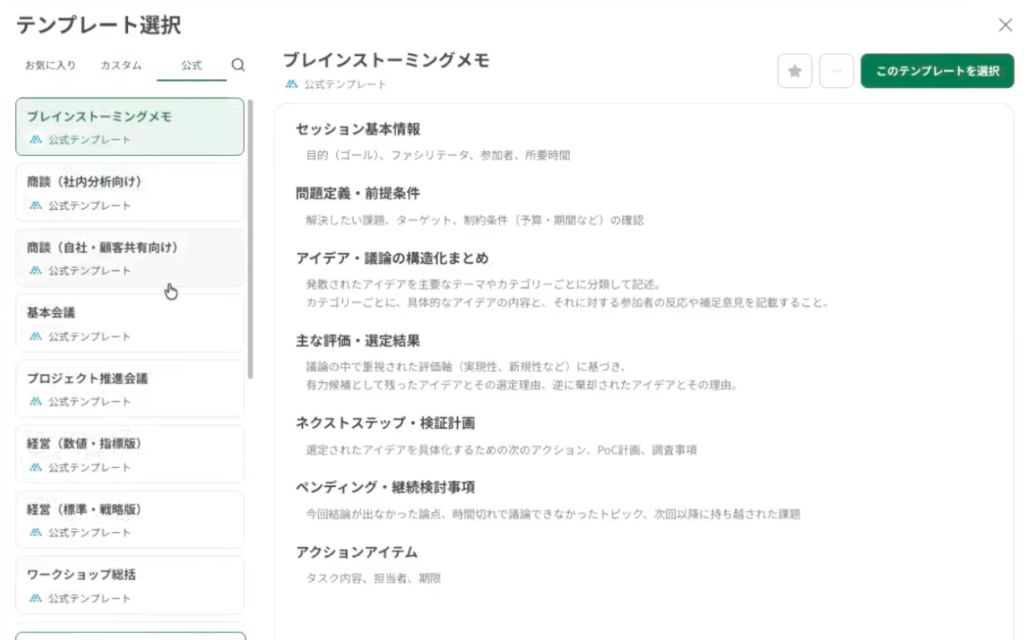This screenshot has height=640, width=1024.
Task: Select the ブレインストーミングメモ template card
Action: coord(129,126)
